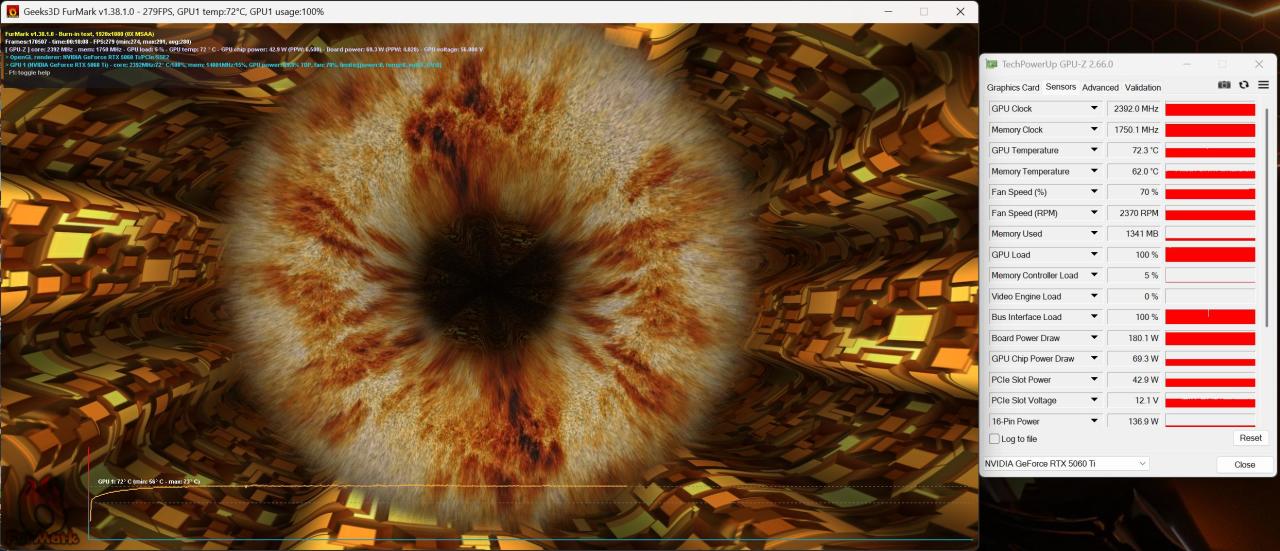Open the GPU Clock sensor dropdown

(1094, 109)
